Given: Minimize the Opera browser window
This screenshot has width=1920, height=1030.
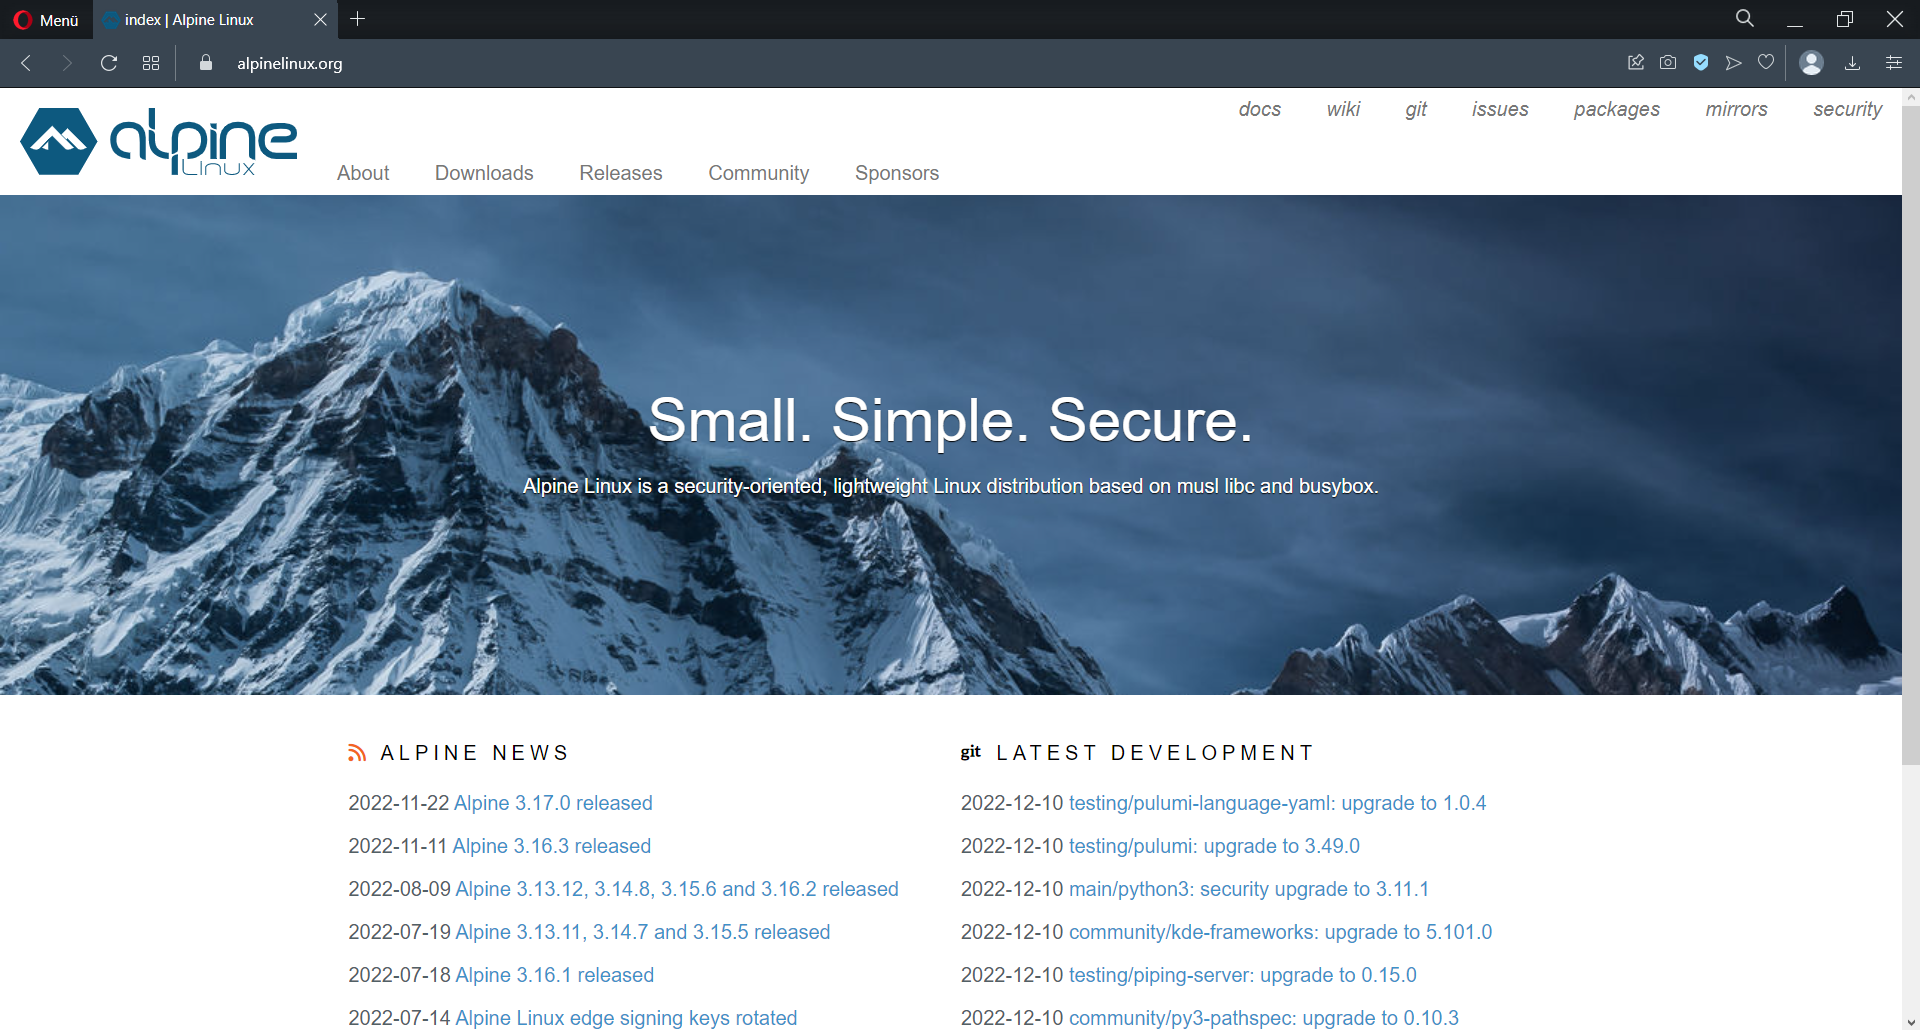Looking at the screenshot, I should pos(1795,19).
